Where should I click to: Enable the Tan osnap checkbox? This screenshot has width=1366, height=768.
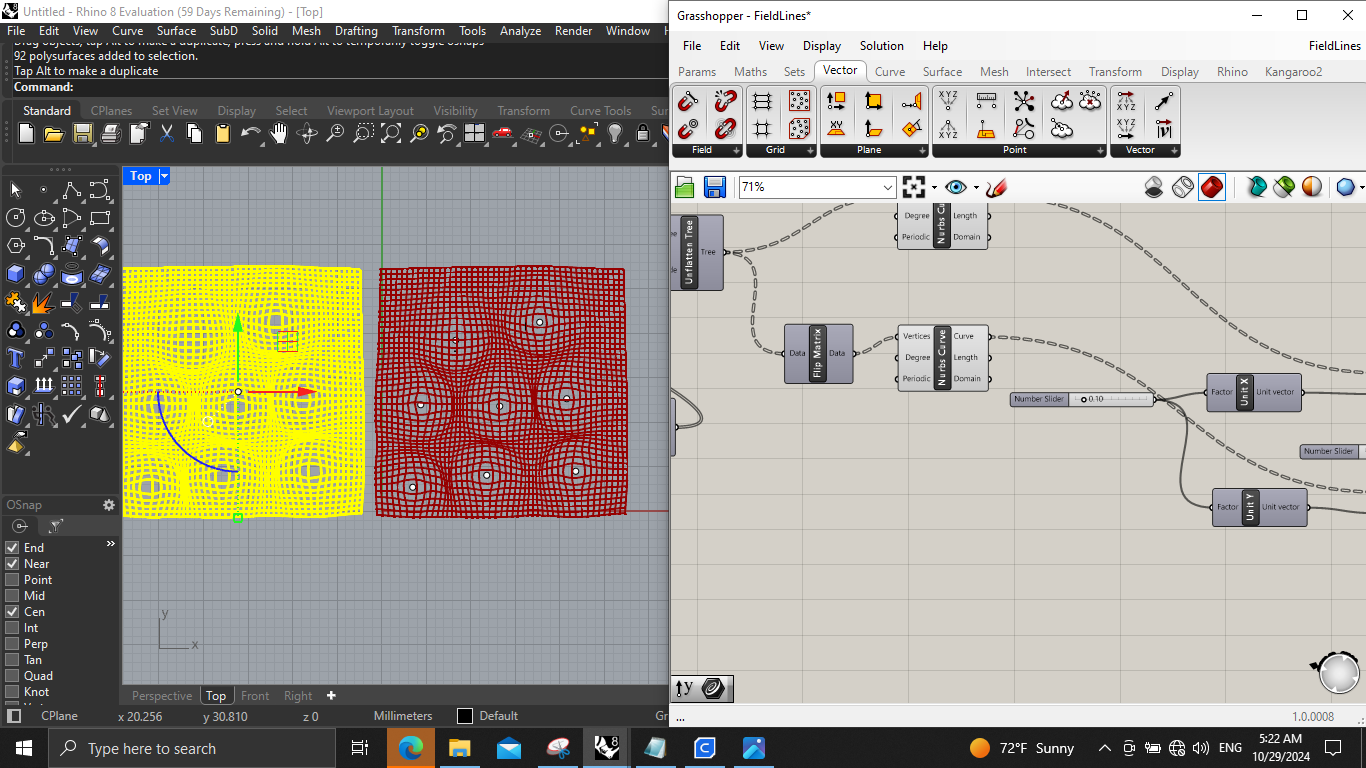[13, 660]
